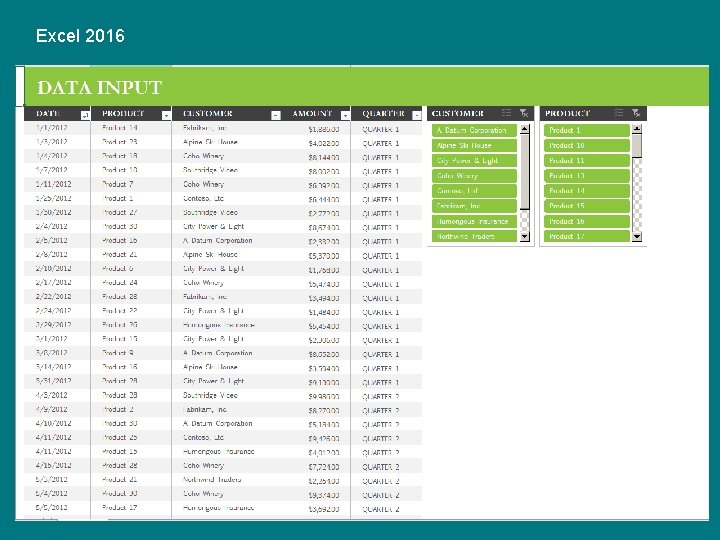Select Product 10 in PRODUCT slicer
Viewport: 720px width, 540px height.
pos(586,146)
